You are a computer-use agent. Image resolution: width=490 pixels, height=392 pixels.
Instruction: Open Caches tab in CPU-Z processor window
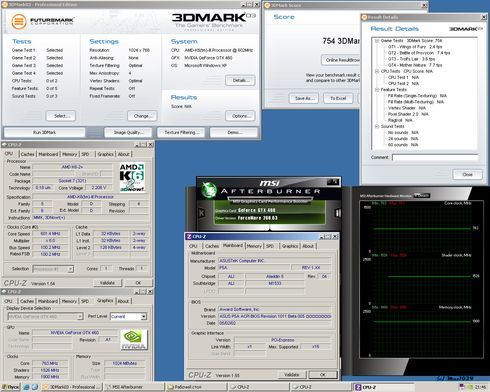coord(27,154)
